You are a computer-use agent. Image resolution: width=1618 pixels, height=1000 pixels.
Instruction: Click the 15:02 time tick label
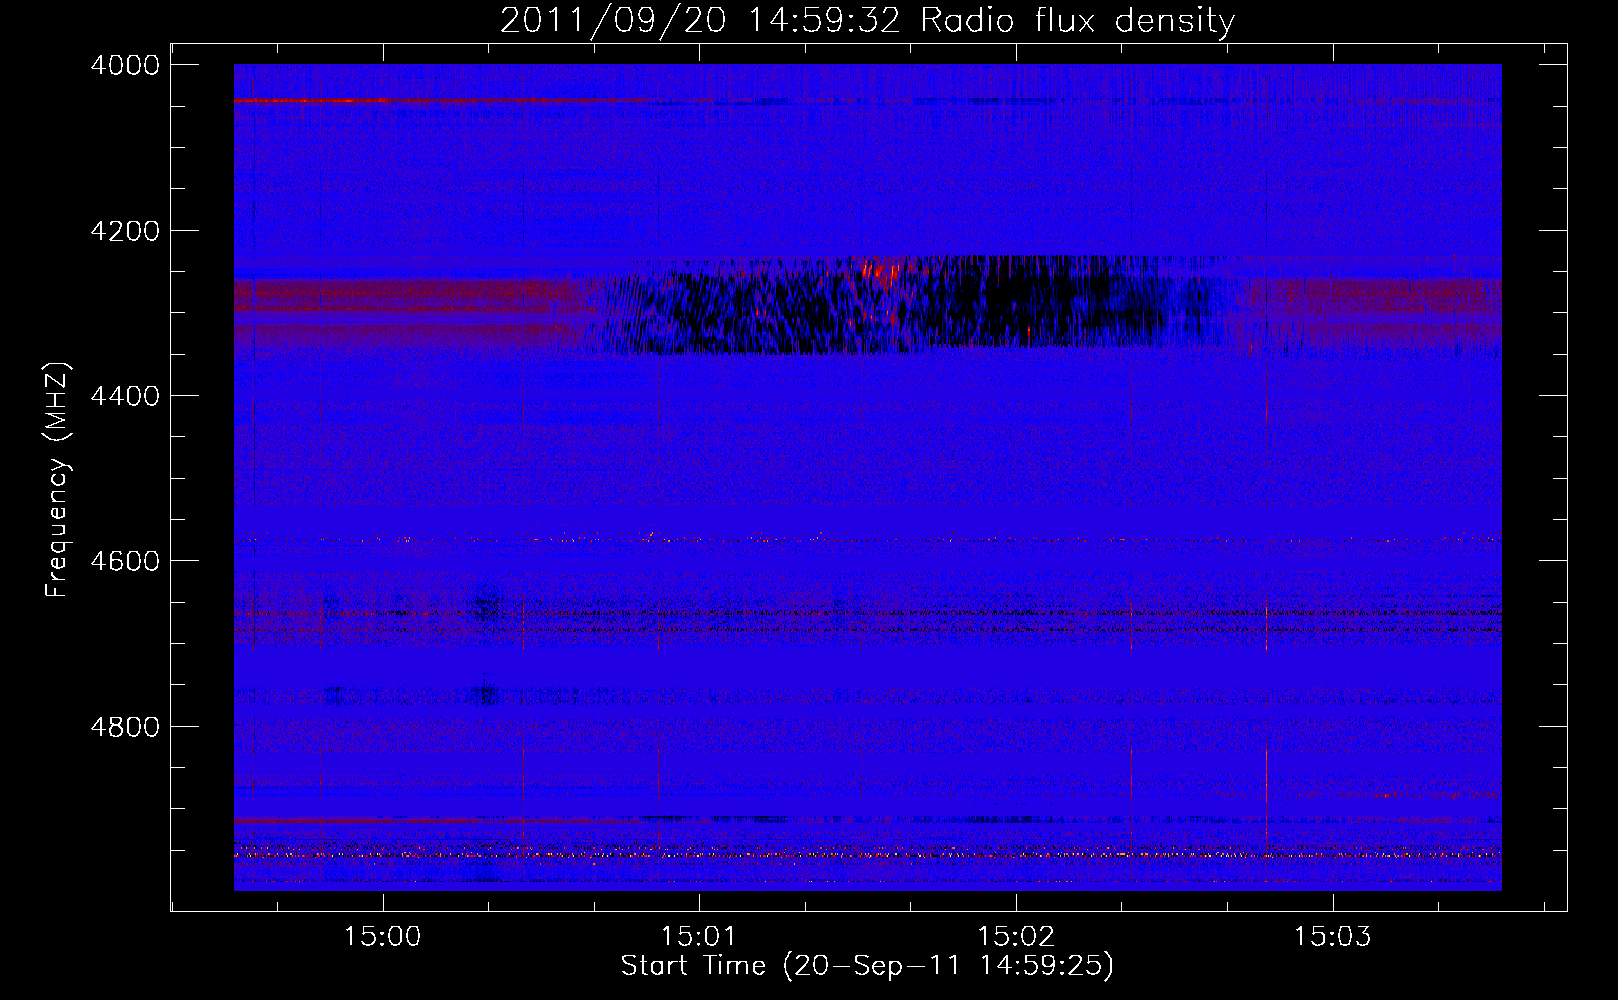pyautogui.click(x=1016, y=937)
